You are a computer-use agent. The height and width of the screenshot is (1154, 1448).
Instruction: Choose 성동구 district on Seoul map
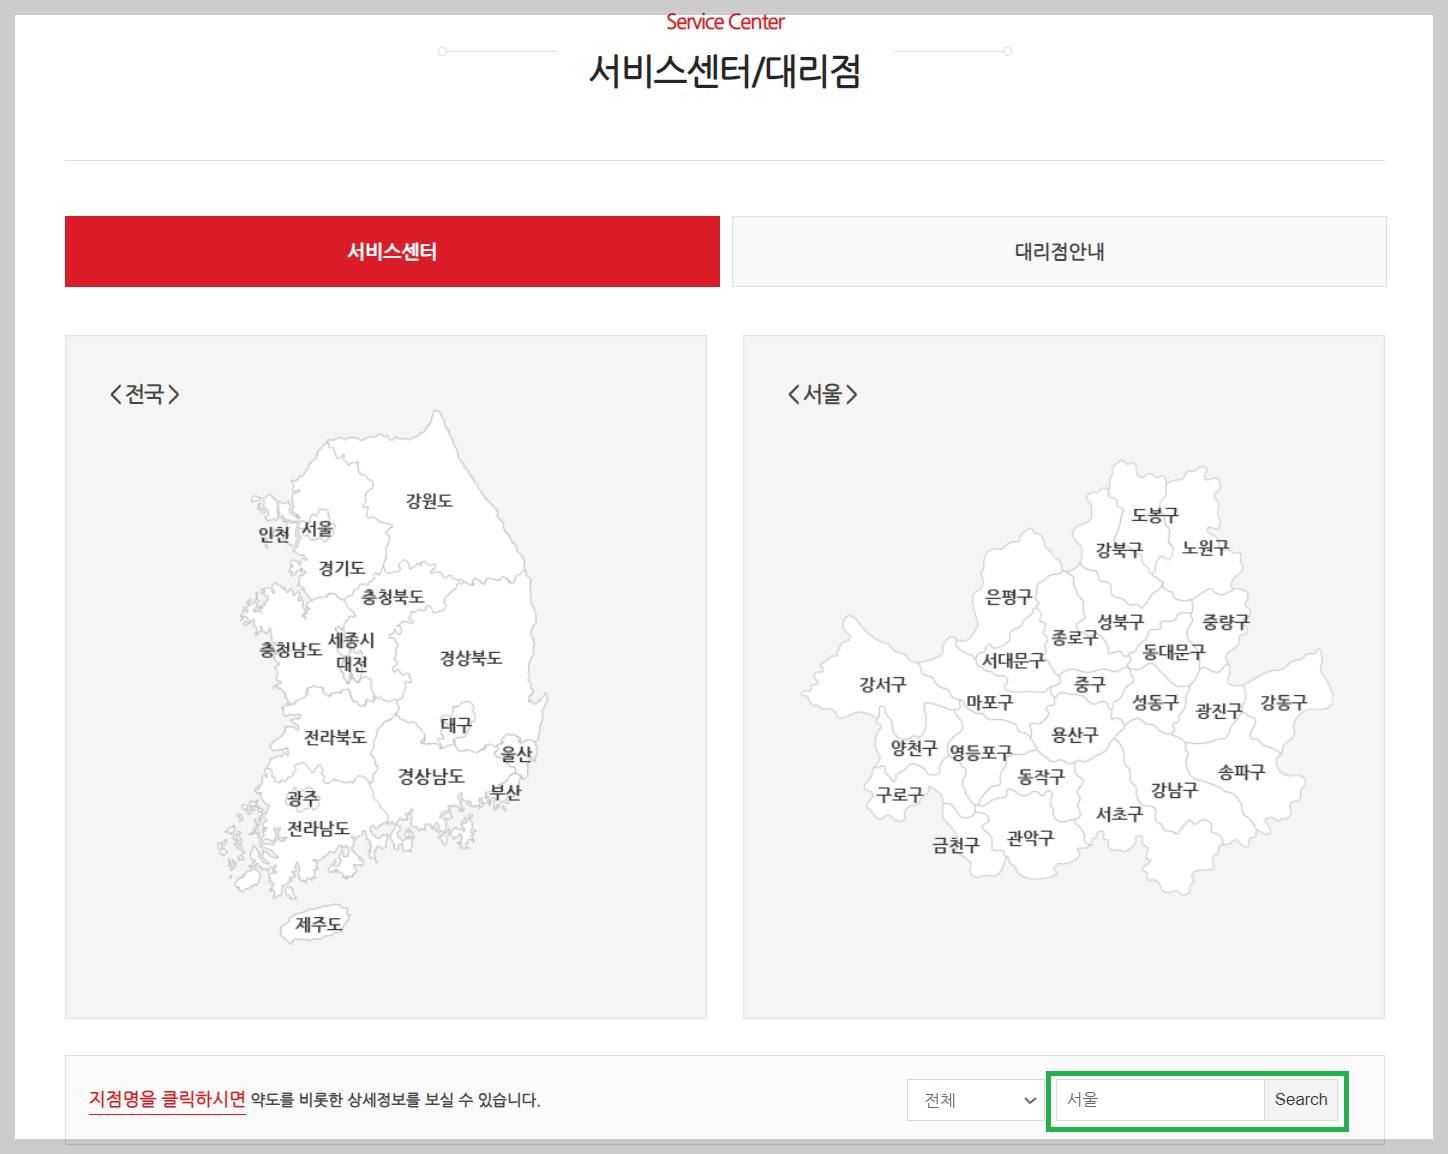[1155, 703]
